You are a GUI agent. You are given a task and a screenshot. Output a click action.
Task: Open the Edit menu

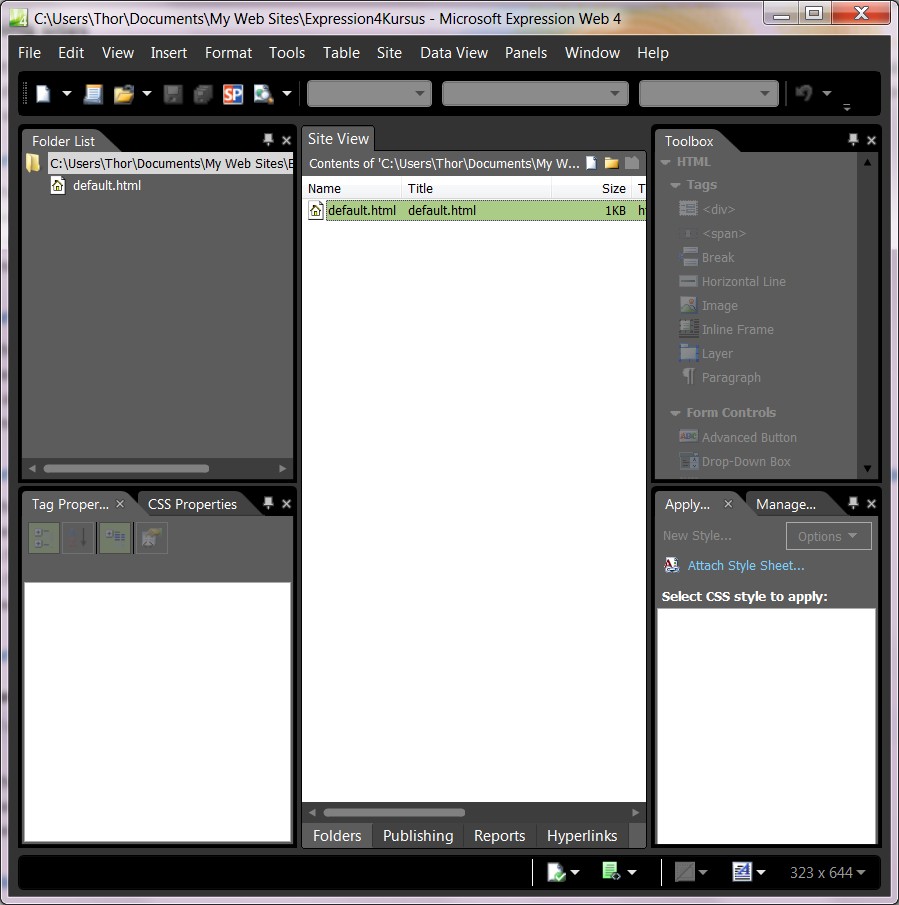point(71,53)
